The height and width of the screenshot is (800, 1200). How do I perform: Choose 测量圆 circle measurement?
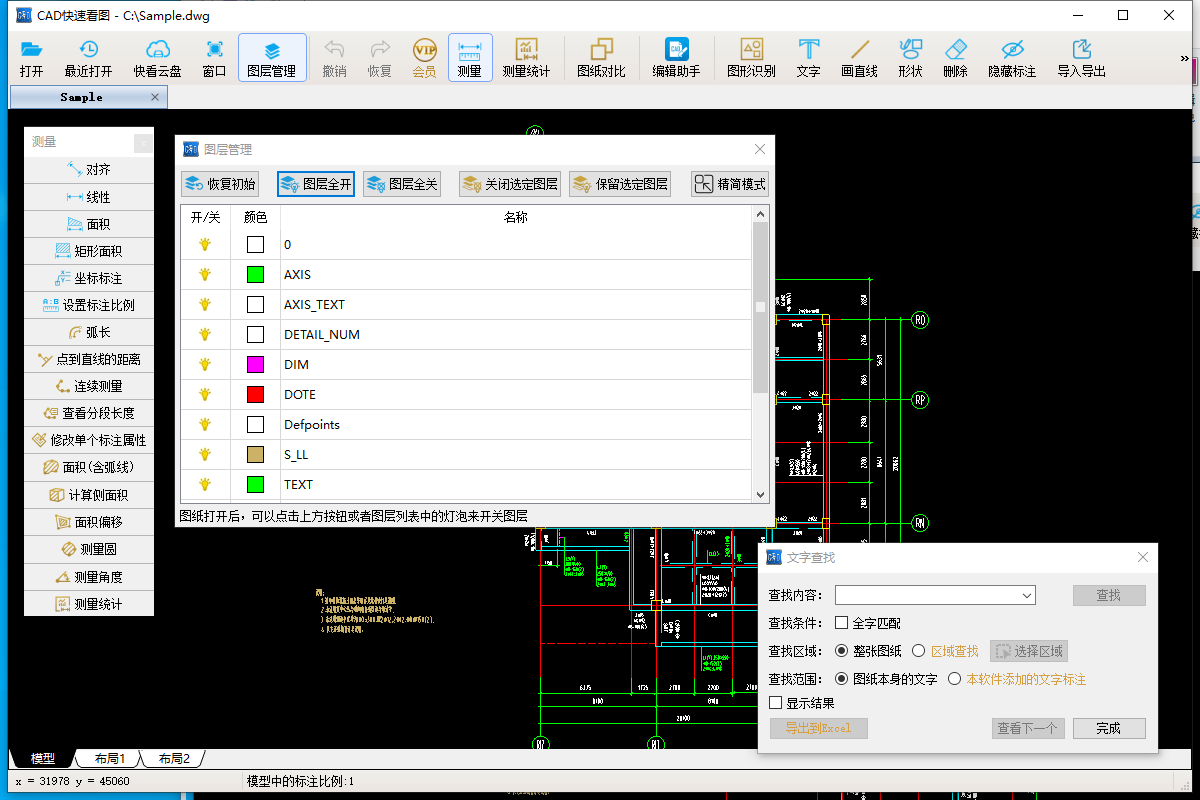click(89, 549)
